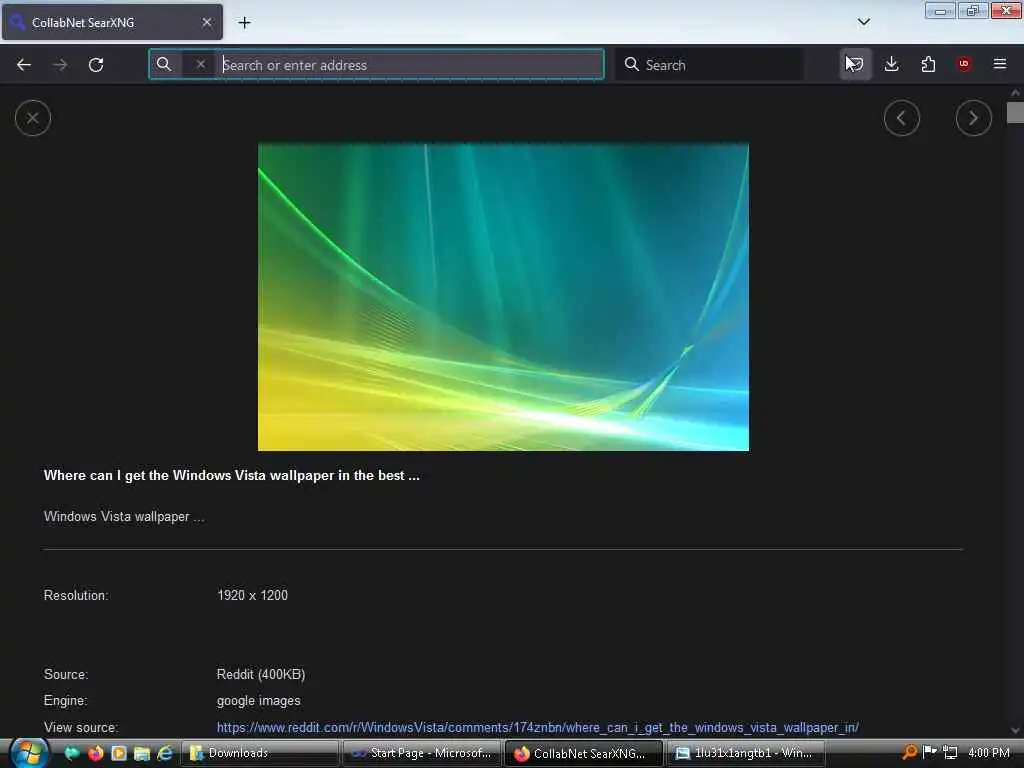Viewport: 1024px width, 768px height.
Task: Open the Firefox application menu
Action: (999, 64)
